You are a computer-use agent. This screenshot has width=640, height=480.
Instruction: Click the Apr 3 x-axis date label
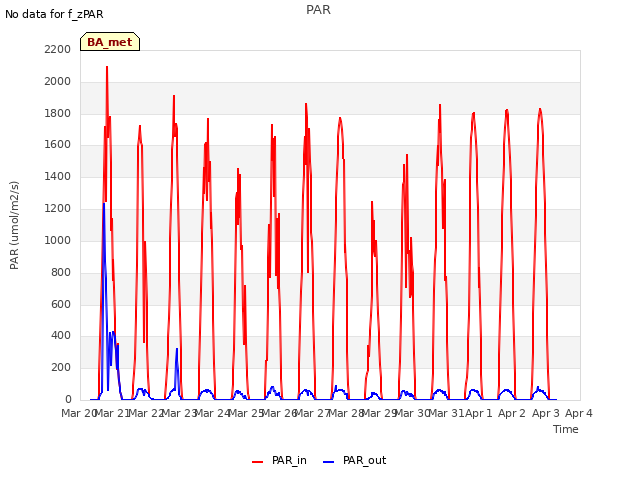click(545, 413)
